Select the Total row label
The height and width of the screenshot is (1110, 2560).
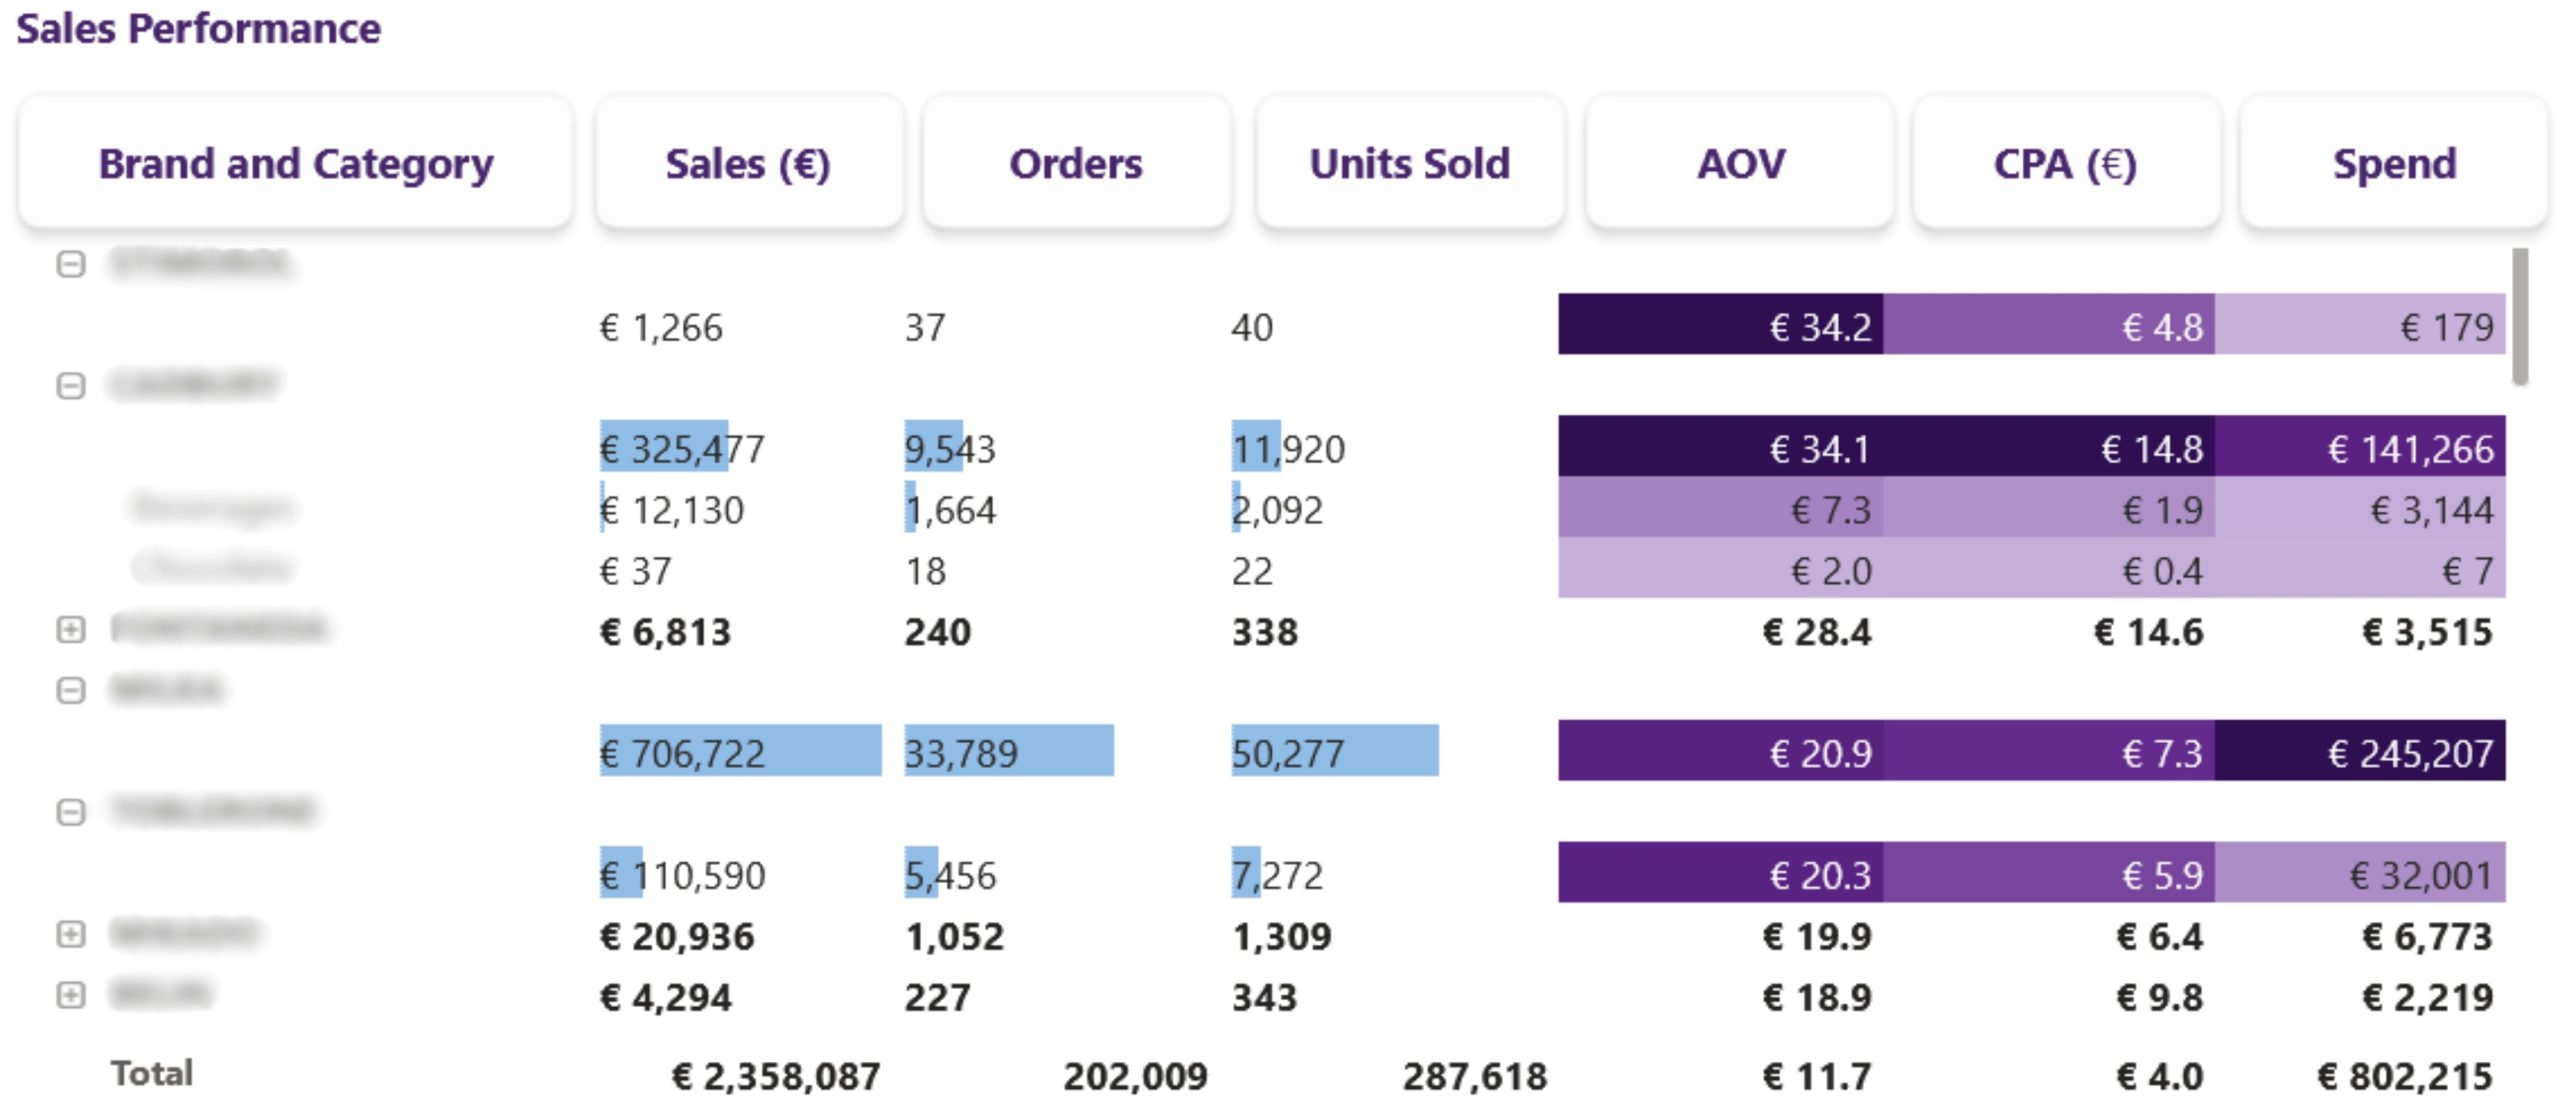pos(151,1074)
